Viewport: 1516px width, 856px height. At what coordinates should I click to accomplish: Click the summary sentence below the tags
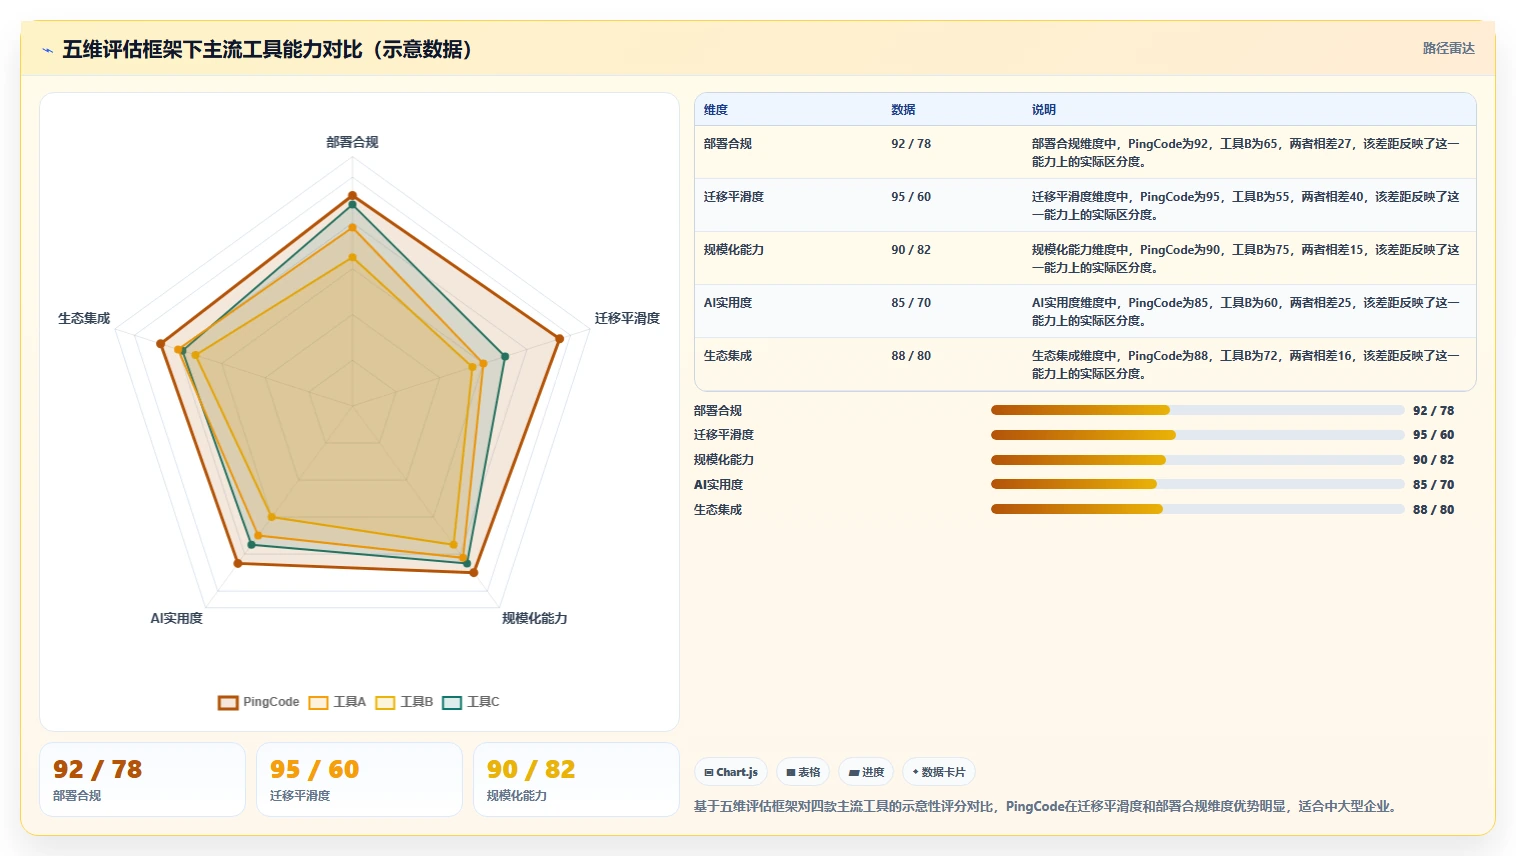[1046, 806]
